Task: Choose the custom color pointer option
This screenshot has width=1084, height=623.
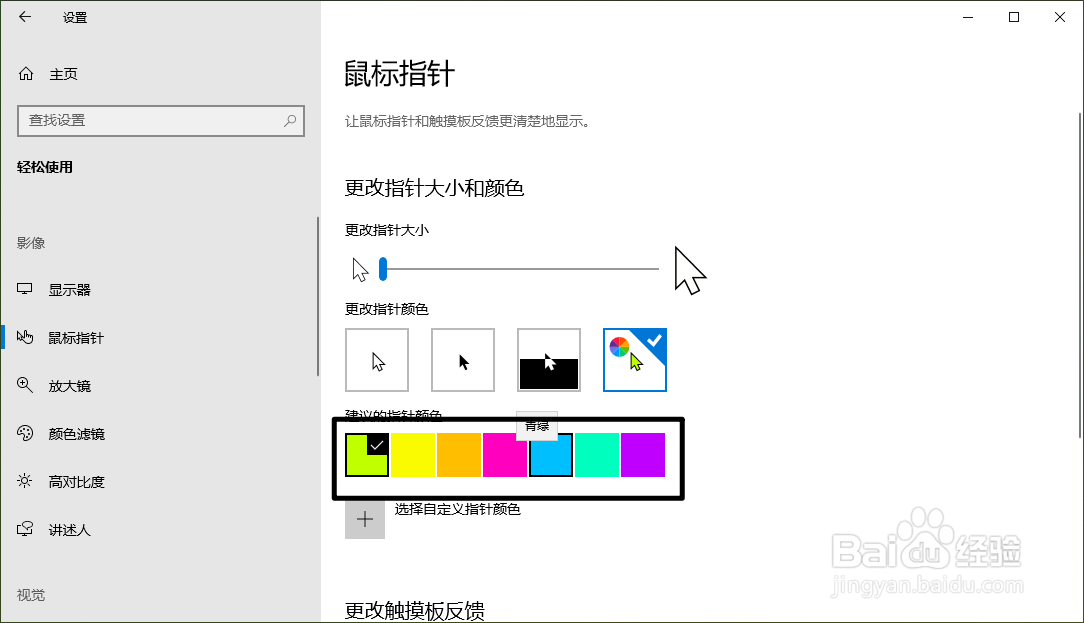Action: 635,360
